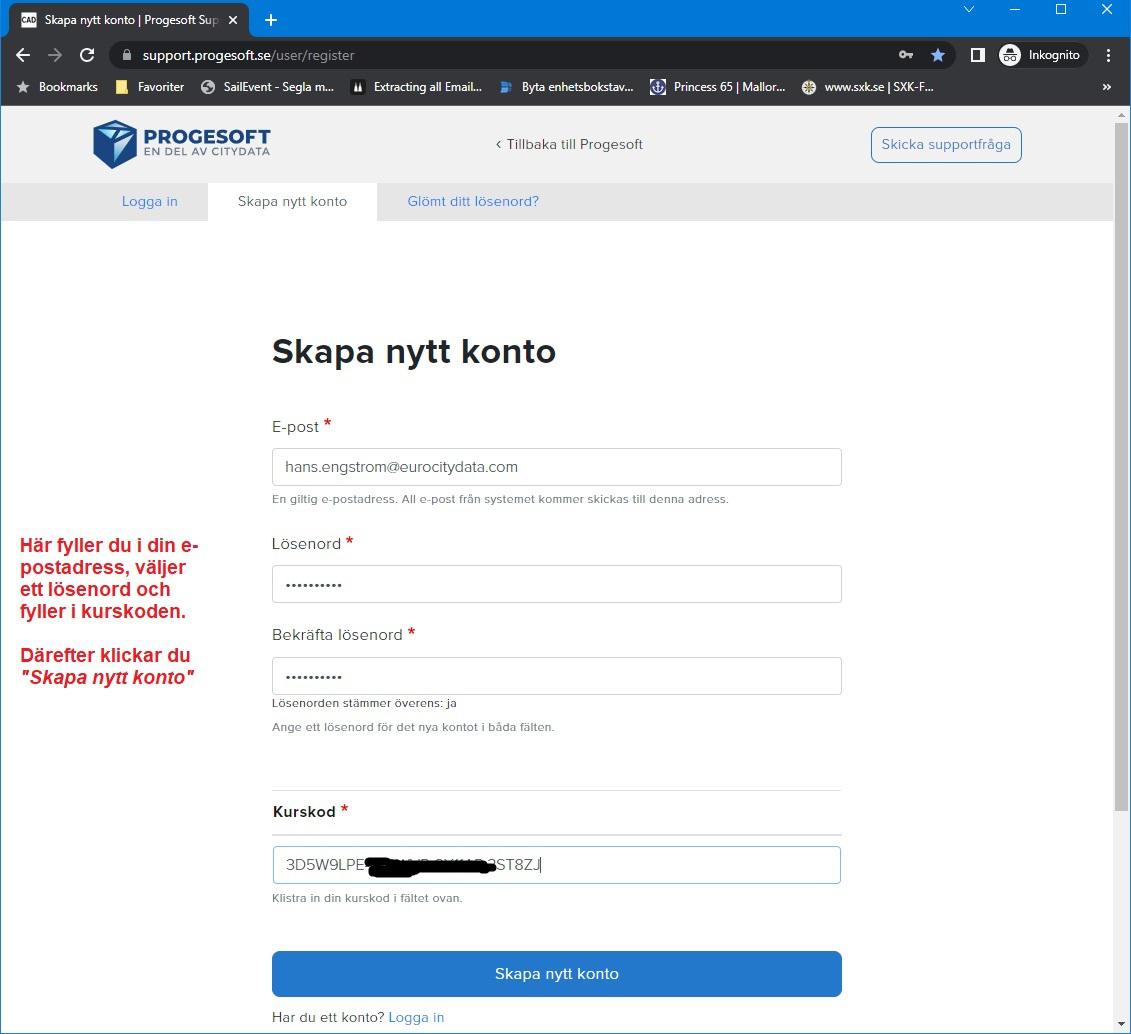Image resolution: width=1131 pixels, height=1034 pixels.
Task: Expand the hidden bookmarks overflow chevron
Action: tap(1106, 87)
